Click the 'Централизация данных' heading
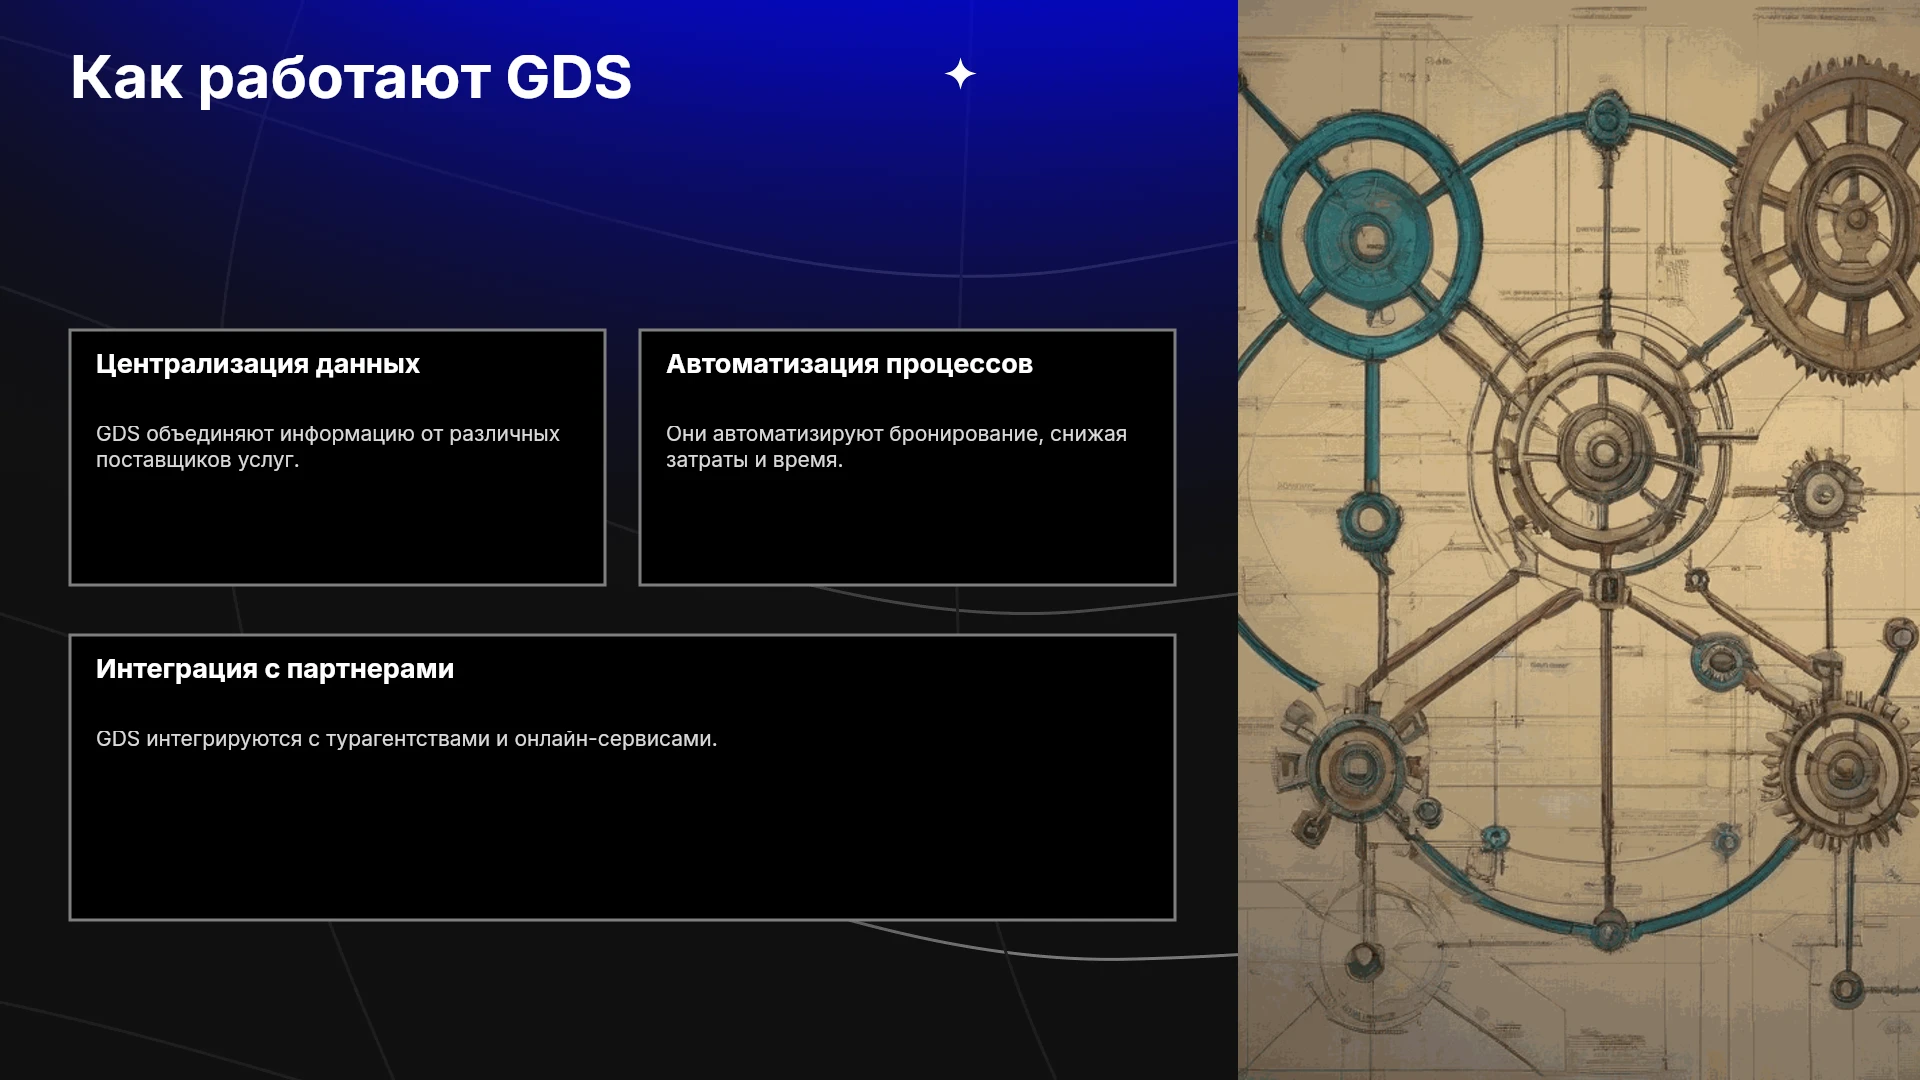Image resolution: width=1920 pixels, height=1080 pixels. (257, 364)
